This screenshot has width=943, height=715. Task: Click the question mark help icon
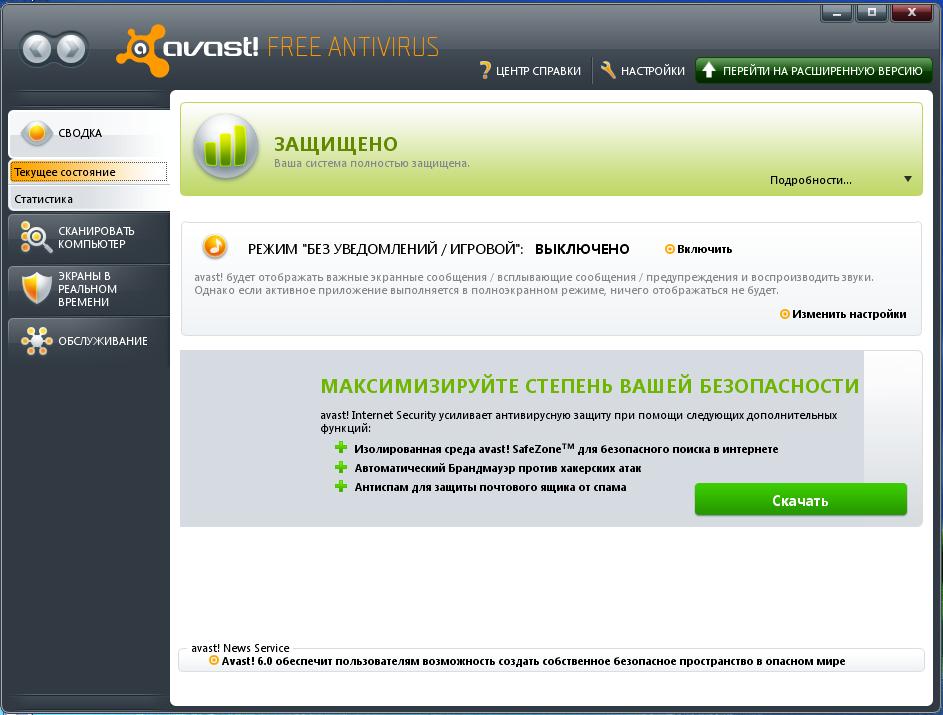click(485, 70)
